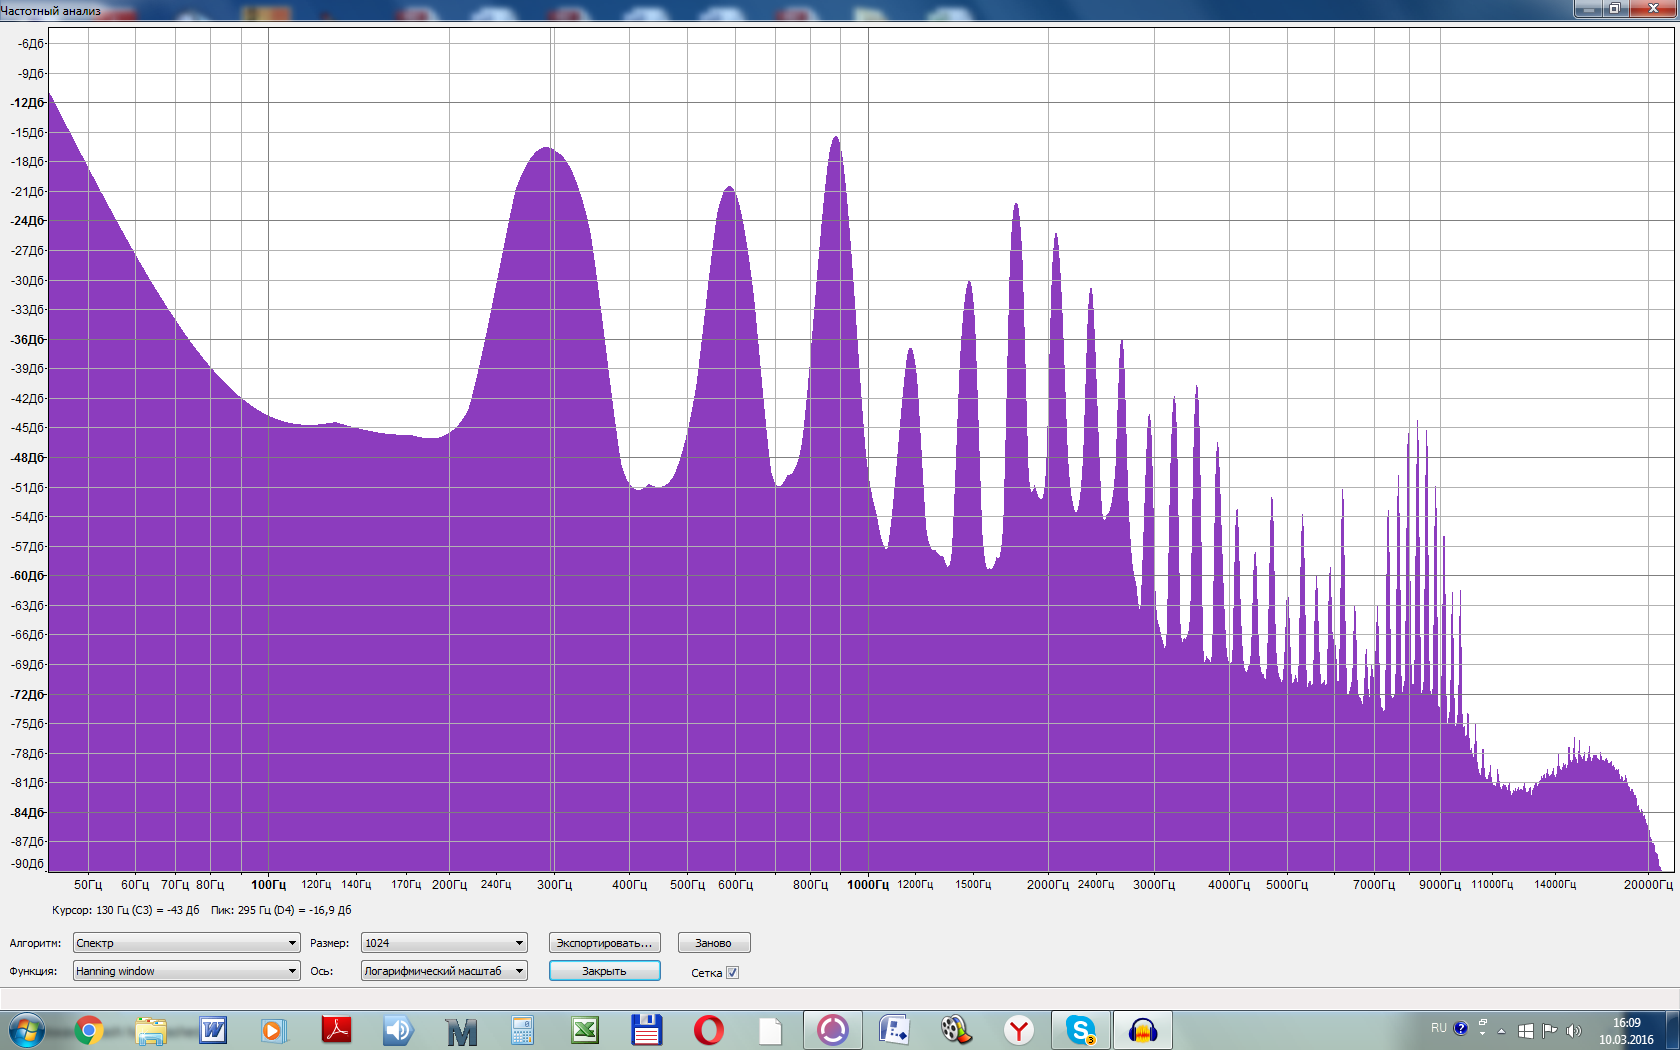
Task: Open Skype from the taskbar
Action: coord(1080,1029)
